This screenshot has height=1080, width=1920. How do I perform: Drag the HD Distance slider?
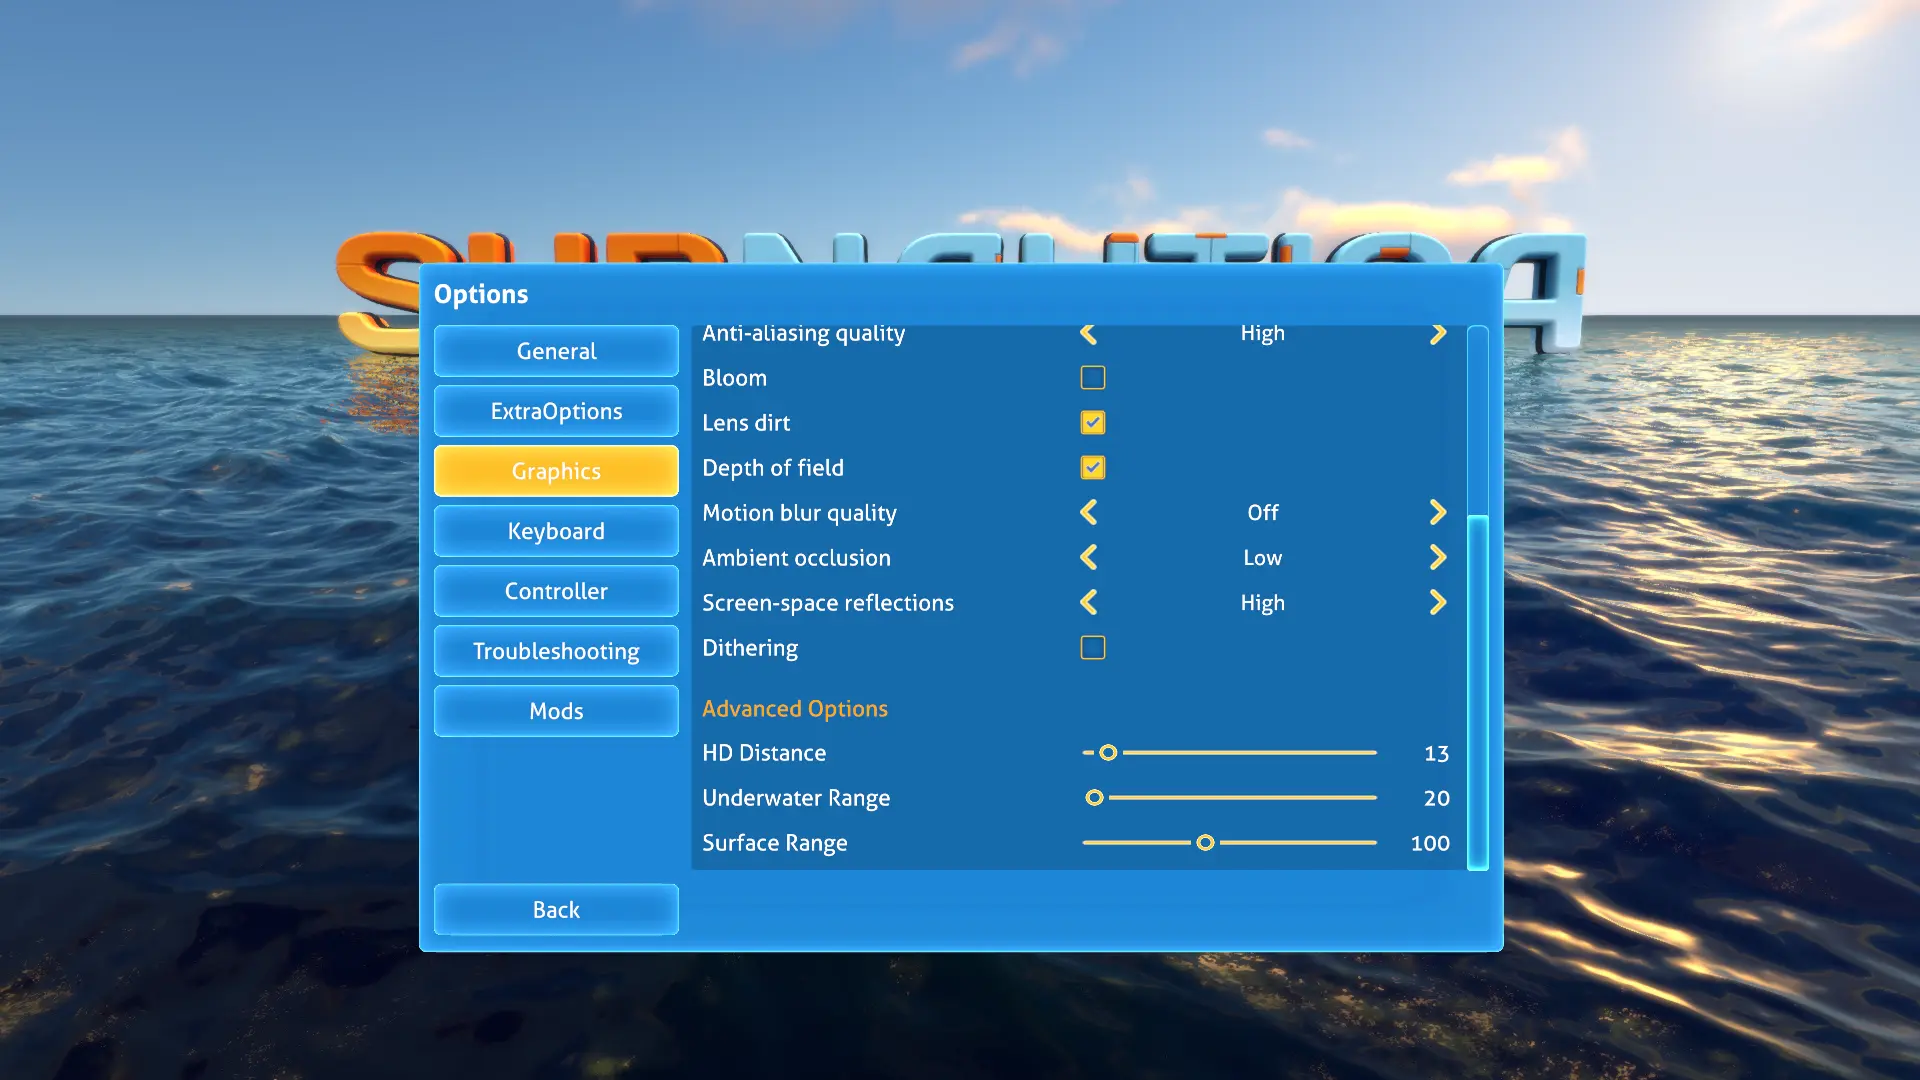[x=1106, y=752]
